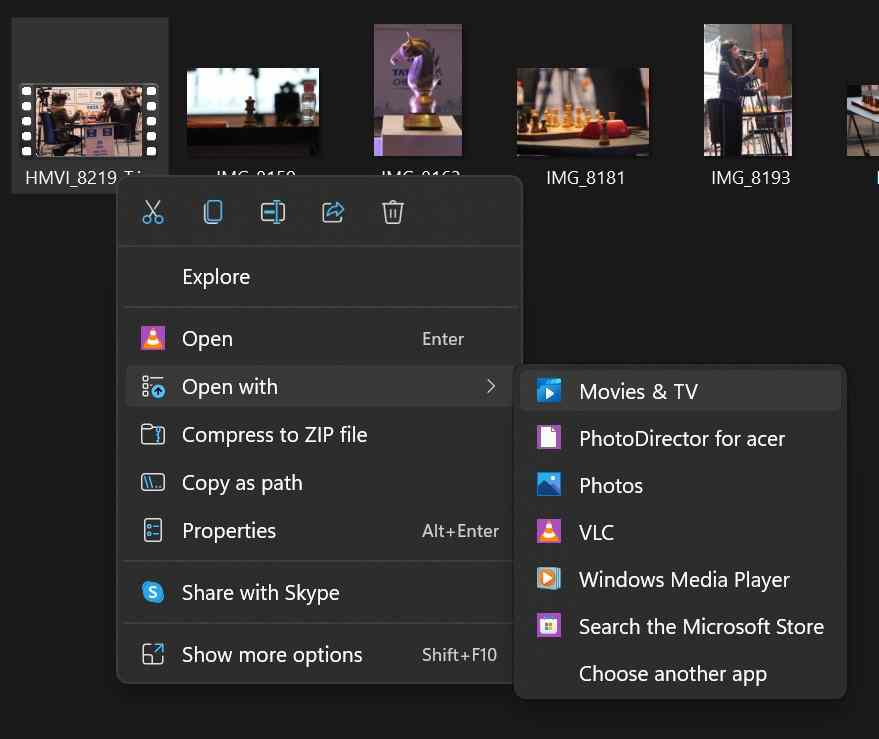Click the Delete trash can icon
The height and width of the screenshot is (739, 879).
click(392, 213)
